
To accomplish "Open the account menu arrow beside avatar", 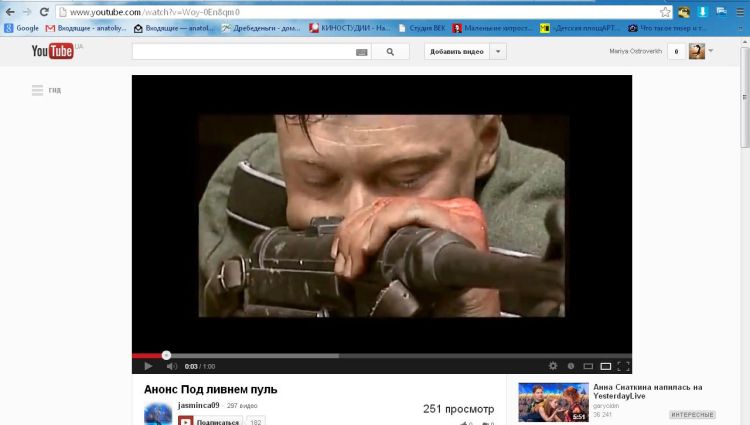I will click(711, 51).
